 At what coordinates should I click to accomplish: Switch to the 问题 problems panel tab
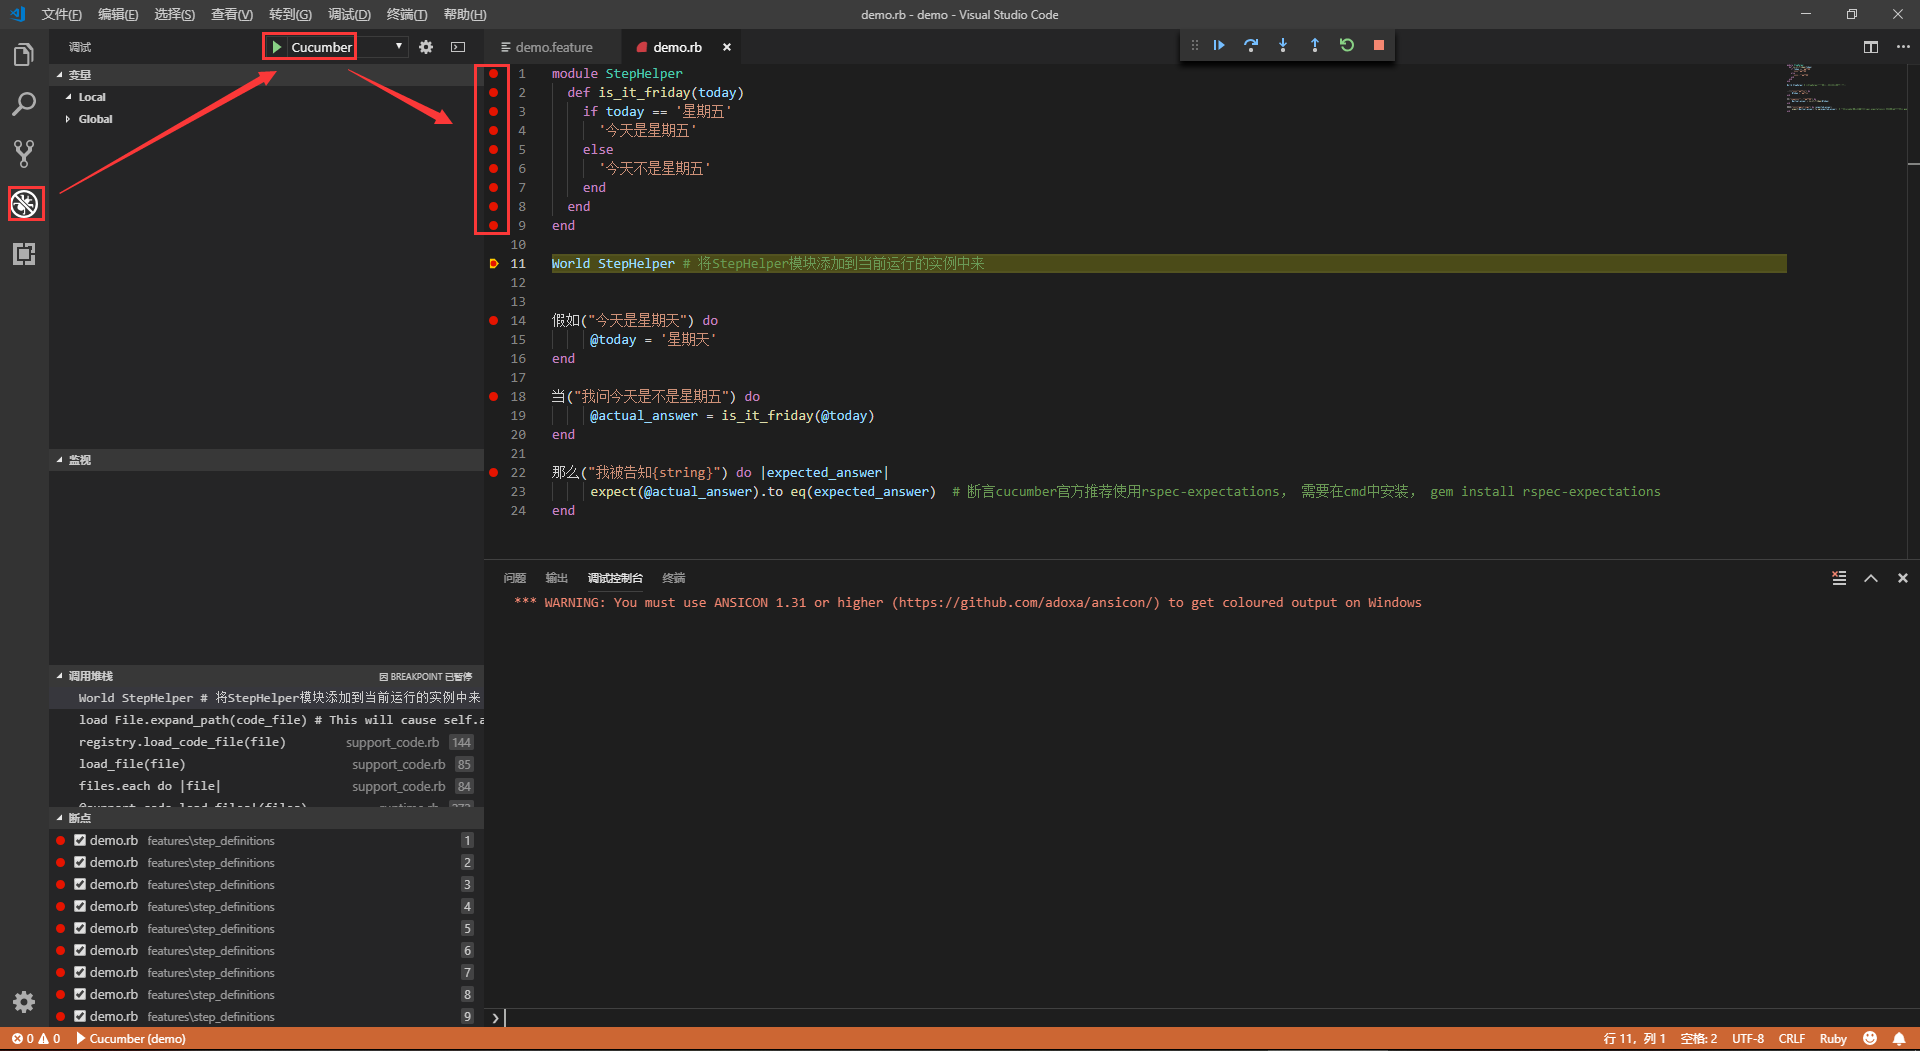coord(515,578)
